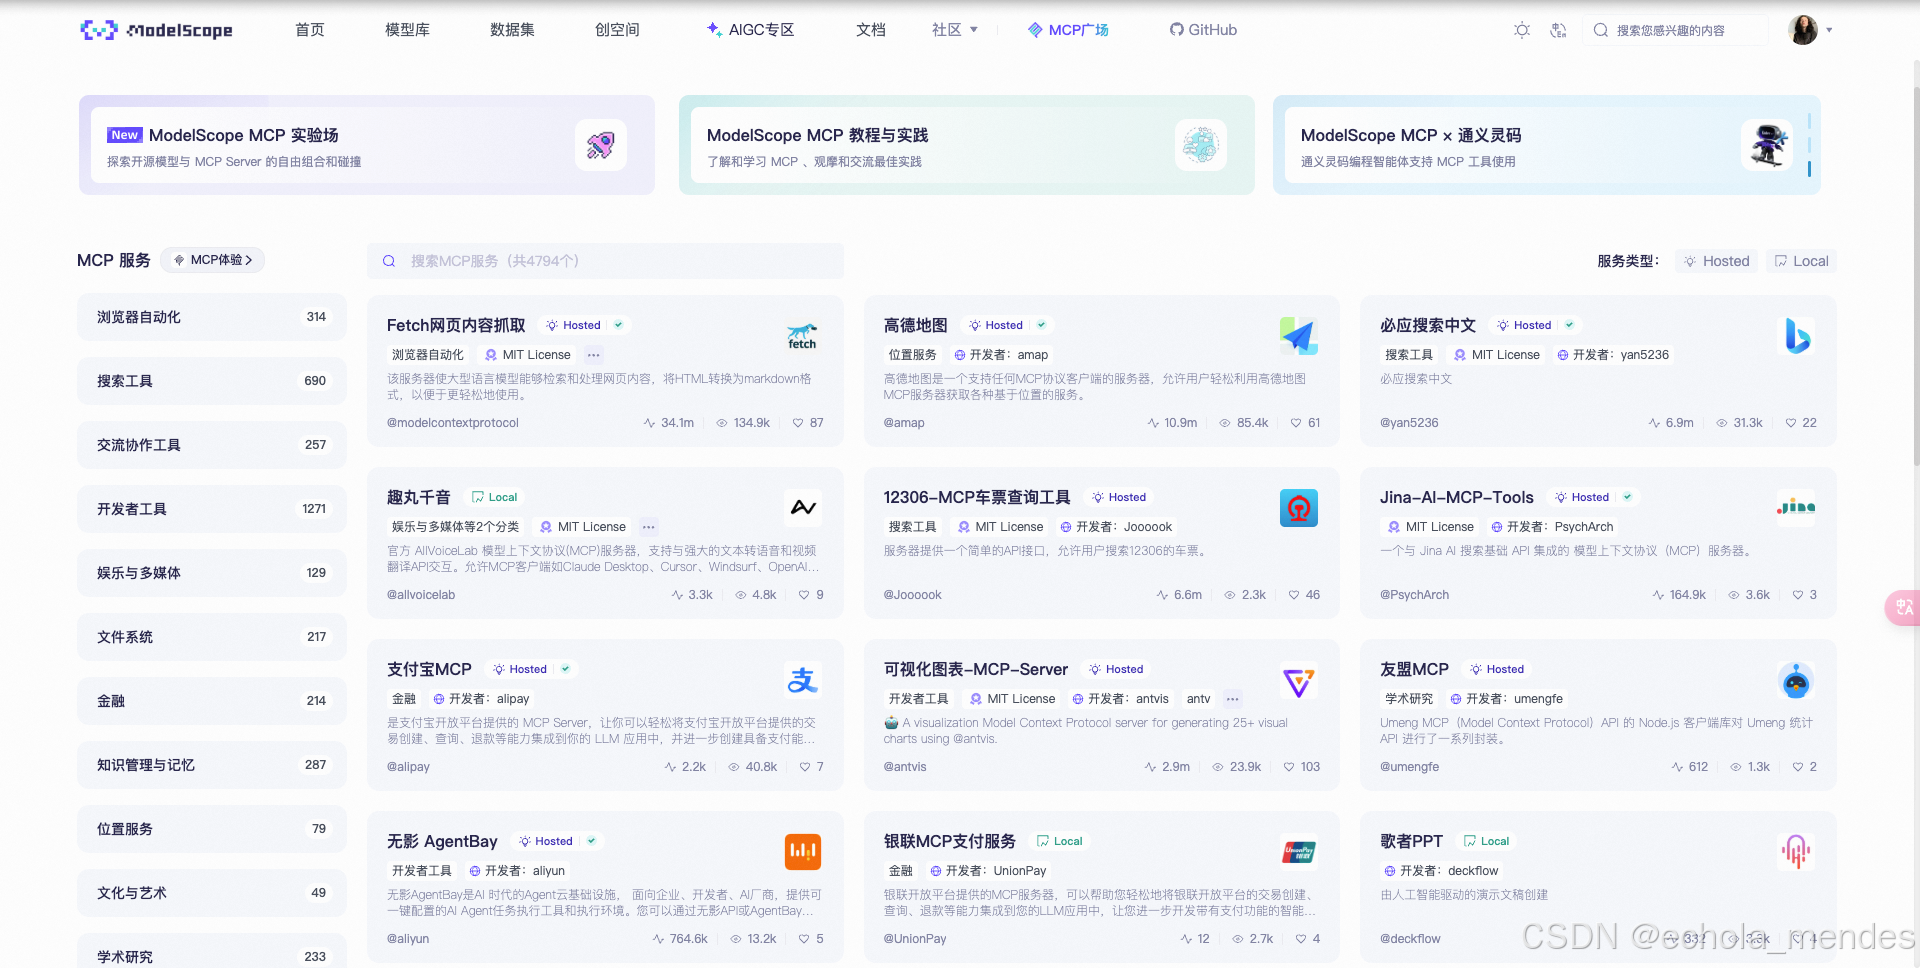This screenshot has height=968, width=1920.
Task: Click the robot icon on 通义灵码 banner
Action: [1767, 145]
